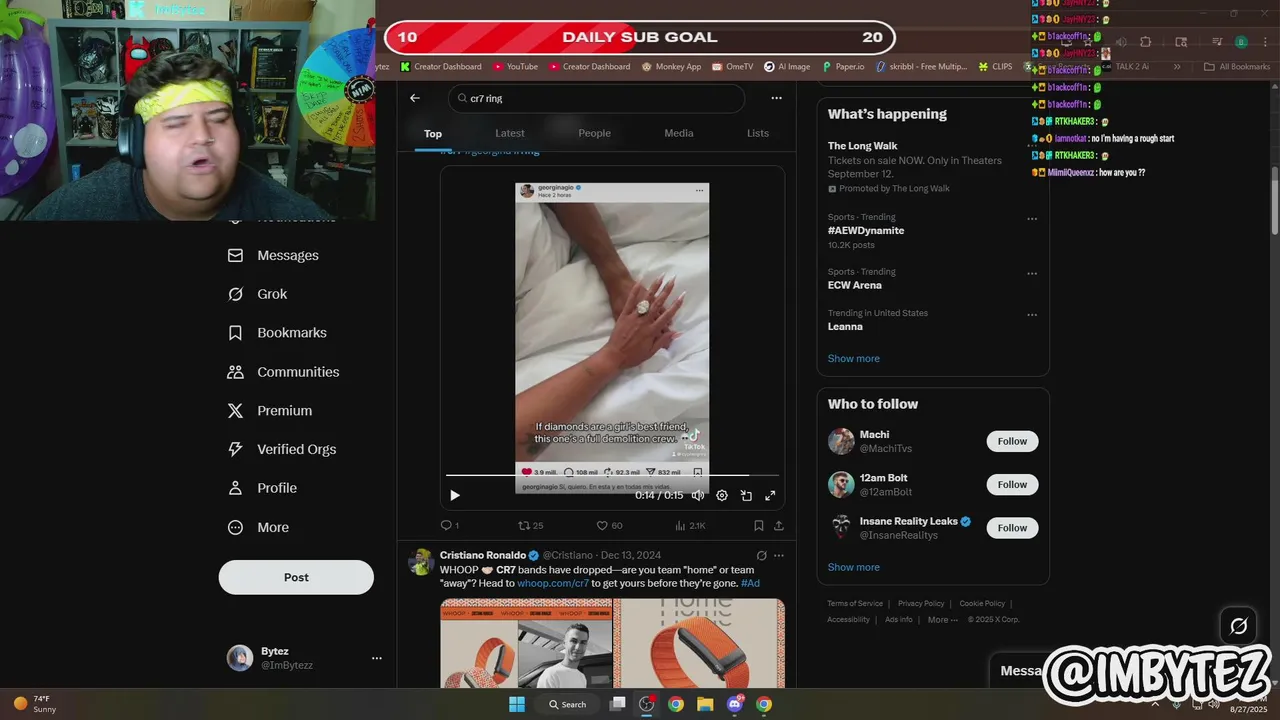Open more options for Leanna trend

click(x=1032, y=315)
